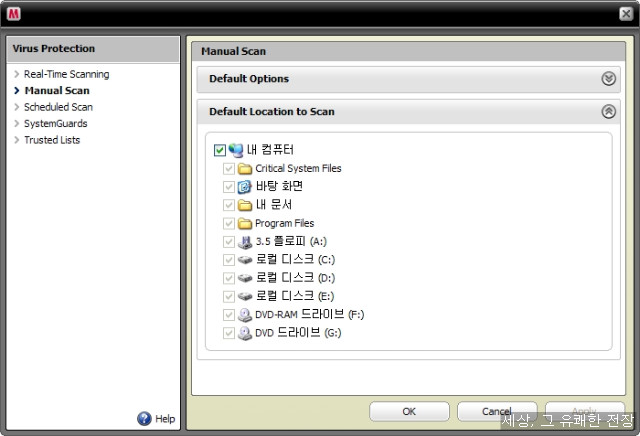Click the 내 문서 folder icon
Viewport: 640px width, 436px height.
click(244, 205)
